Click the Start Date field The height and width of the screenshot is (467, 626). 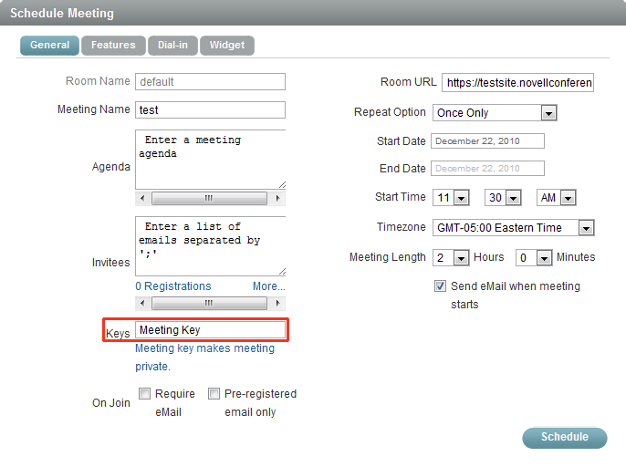click(488, 141)
